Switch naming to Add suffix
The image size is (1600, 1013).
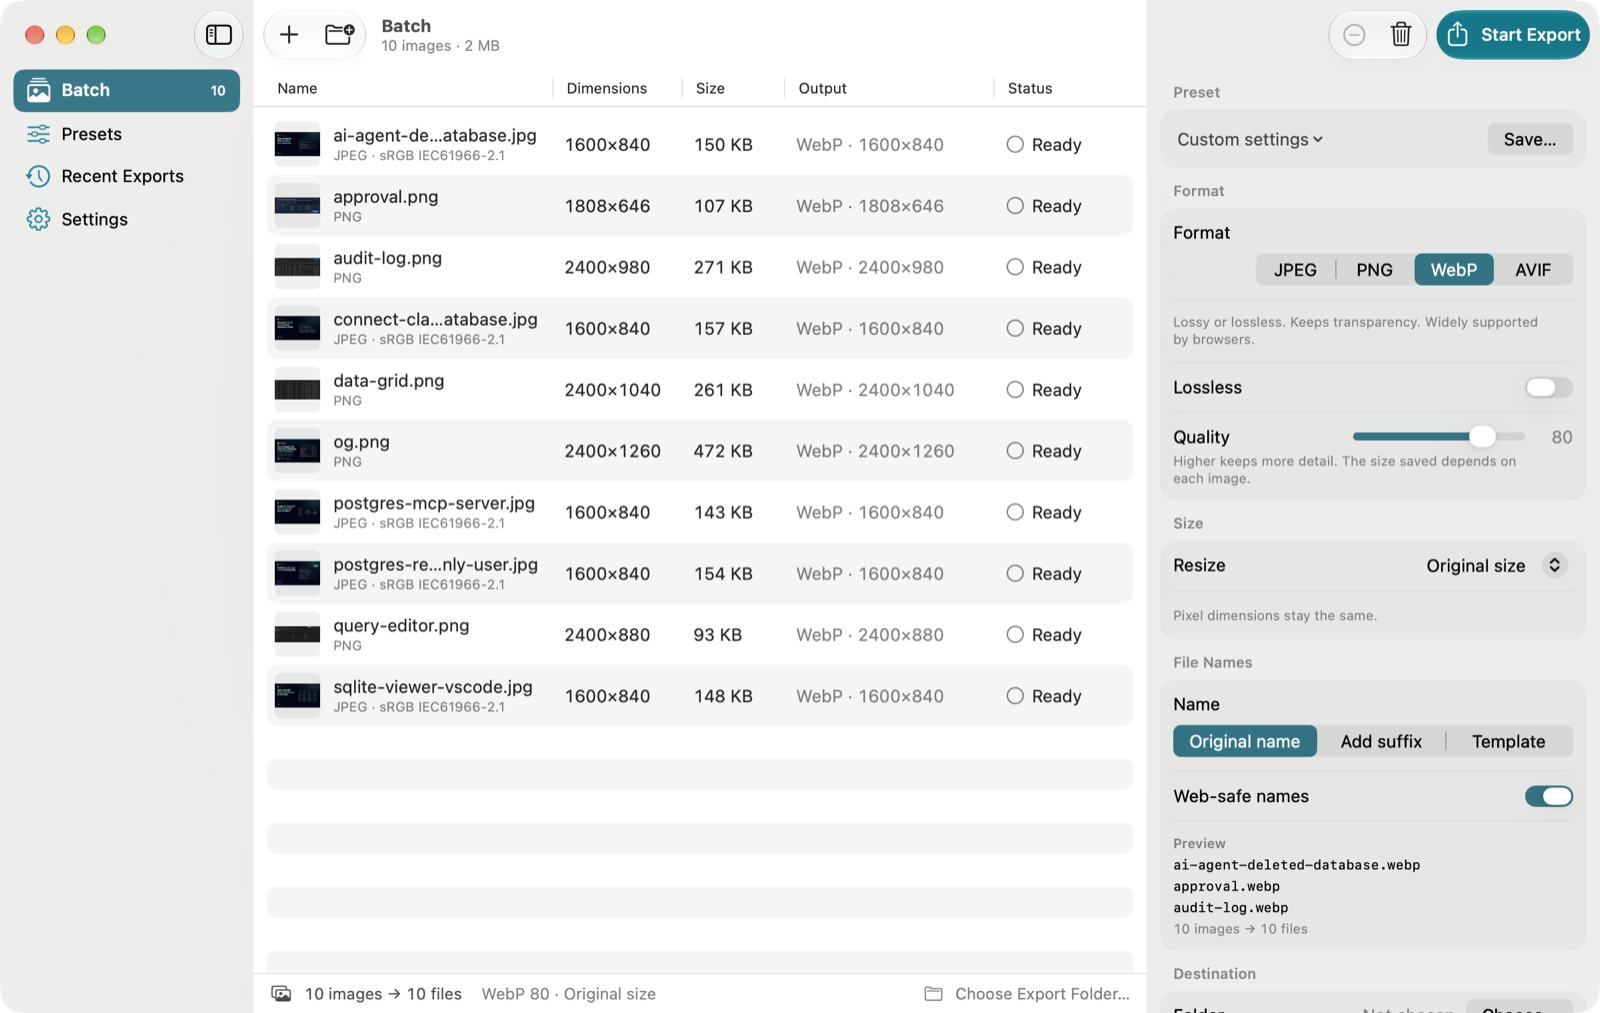(1381, 742)
